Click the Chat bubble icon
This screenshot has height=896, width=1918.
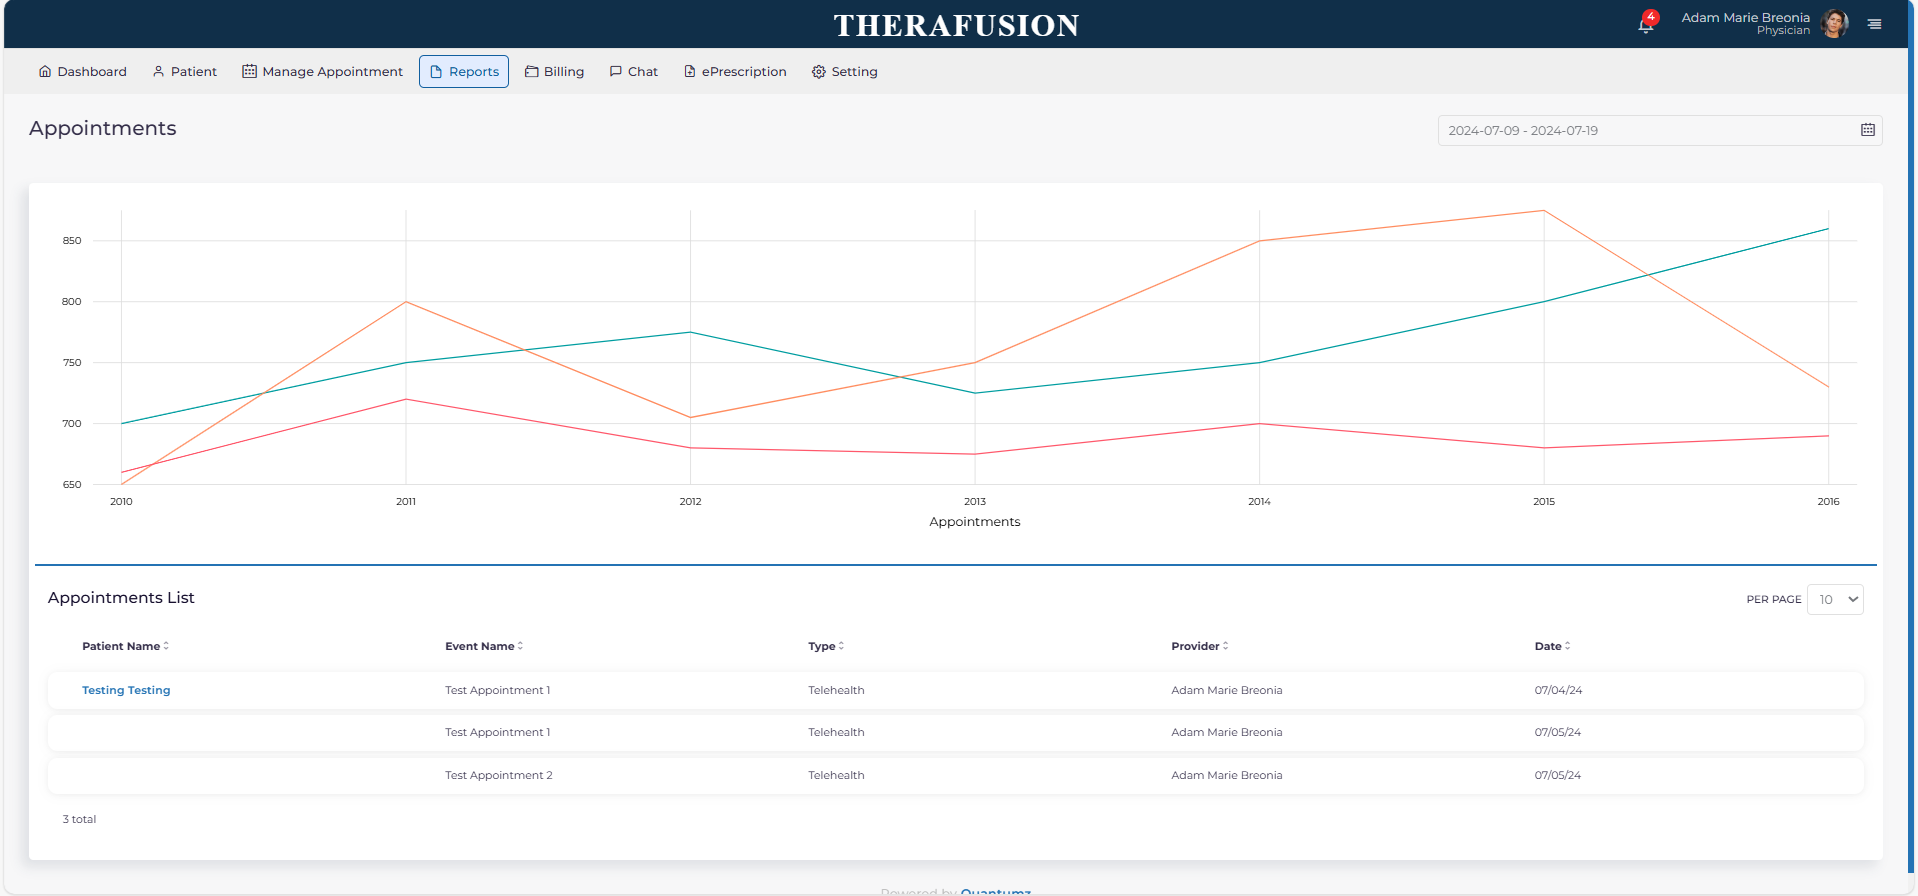616,72
